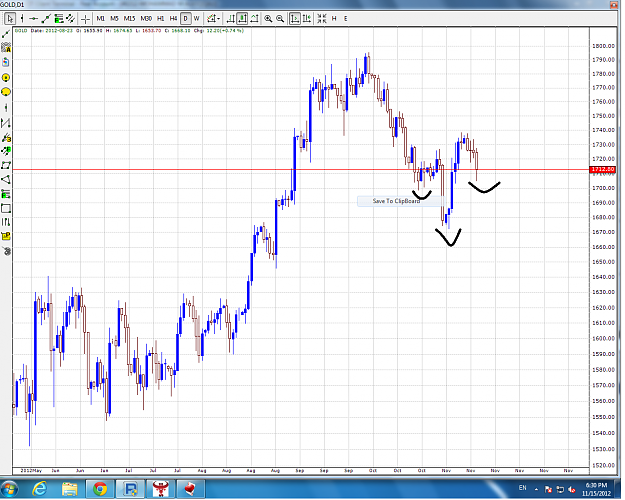Screen dimensions: 625x500
Task: Toggle chart auto-scroll button
Action: (x=295, y=19)
